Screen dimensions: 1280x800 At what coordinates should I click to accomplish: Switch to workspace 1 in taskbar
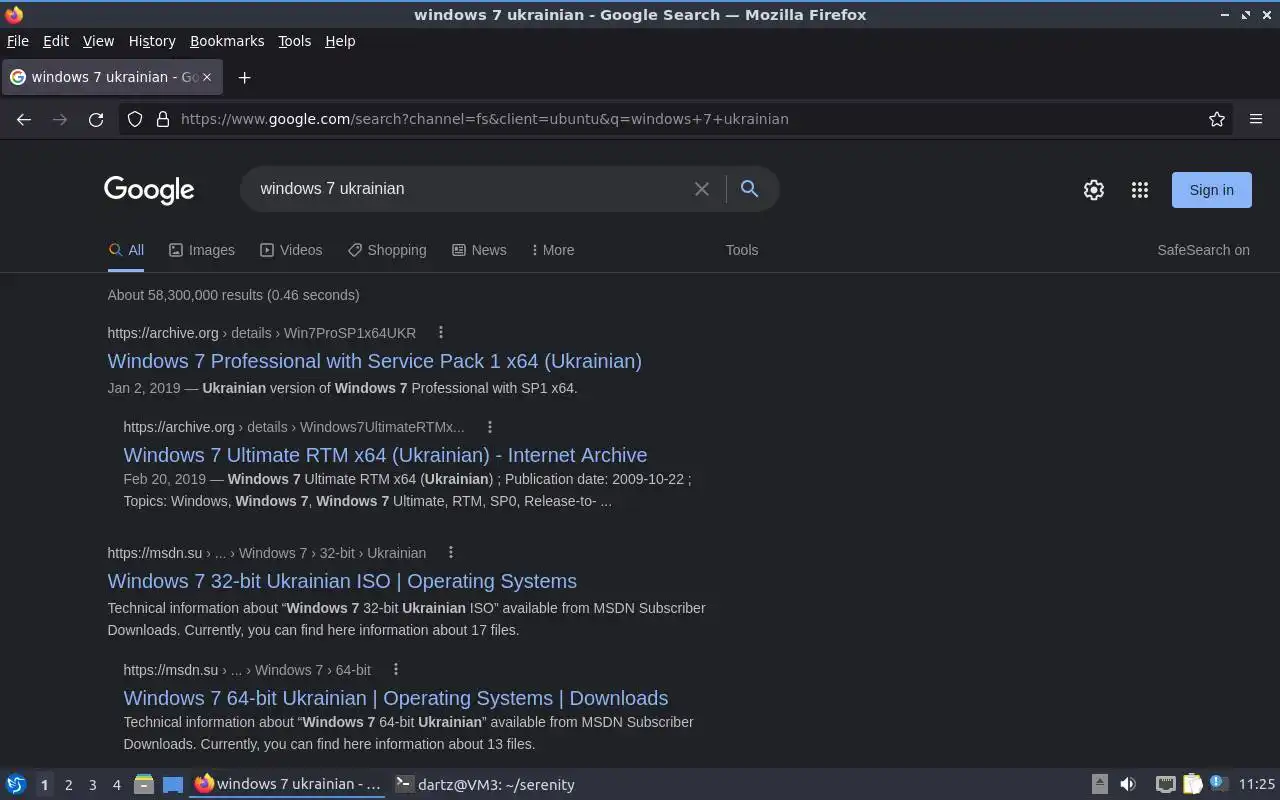coord(44,785)
